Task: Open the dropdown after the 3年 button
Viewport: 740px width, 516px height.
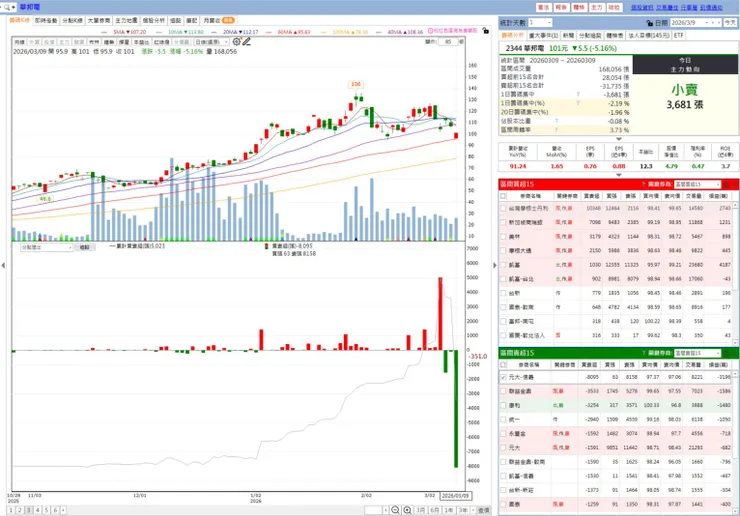Action: point(473,510)
